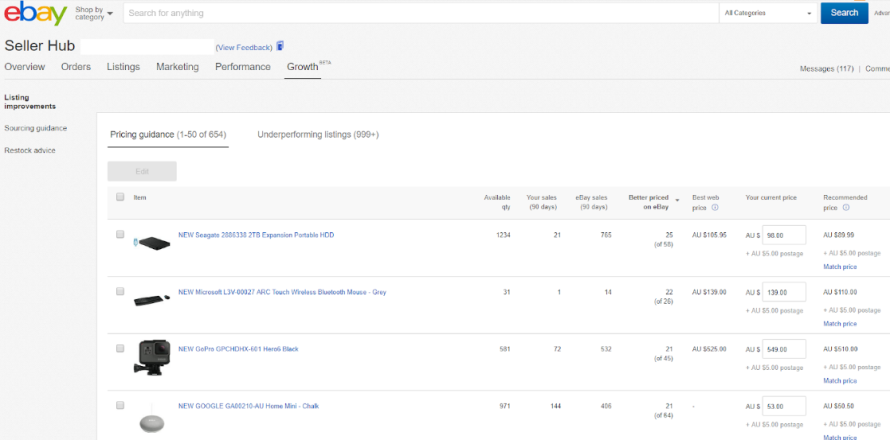Open the clipboard icon beside View Feedback
This screenshot has height=440, width=890.
point(280,47)
